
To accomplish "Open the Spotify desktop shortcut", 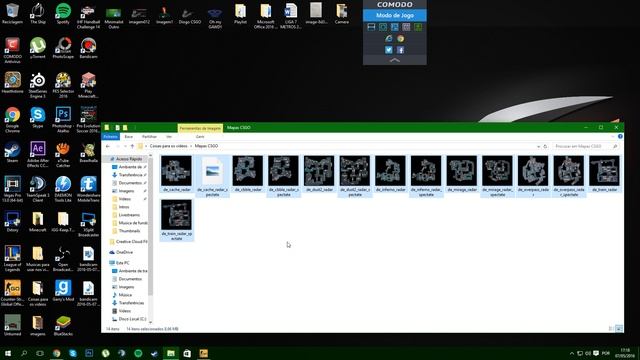I will tap(63, 13).
